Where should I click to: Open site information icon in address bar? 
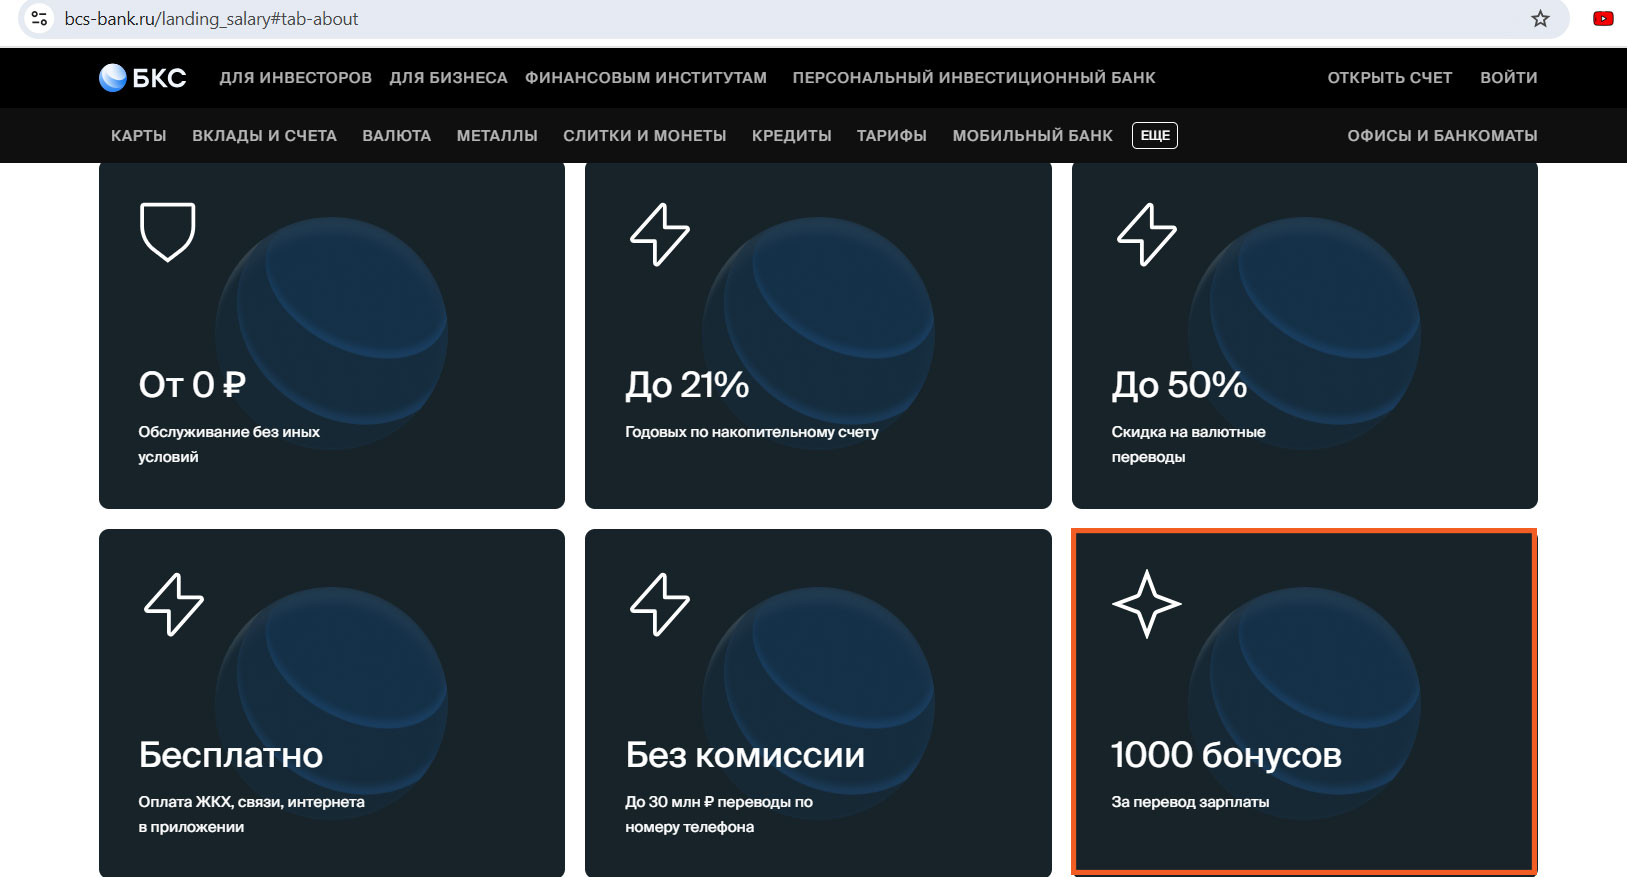pyautogui.click(x=39, y=19)
